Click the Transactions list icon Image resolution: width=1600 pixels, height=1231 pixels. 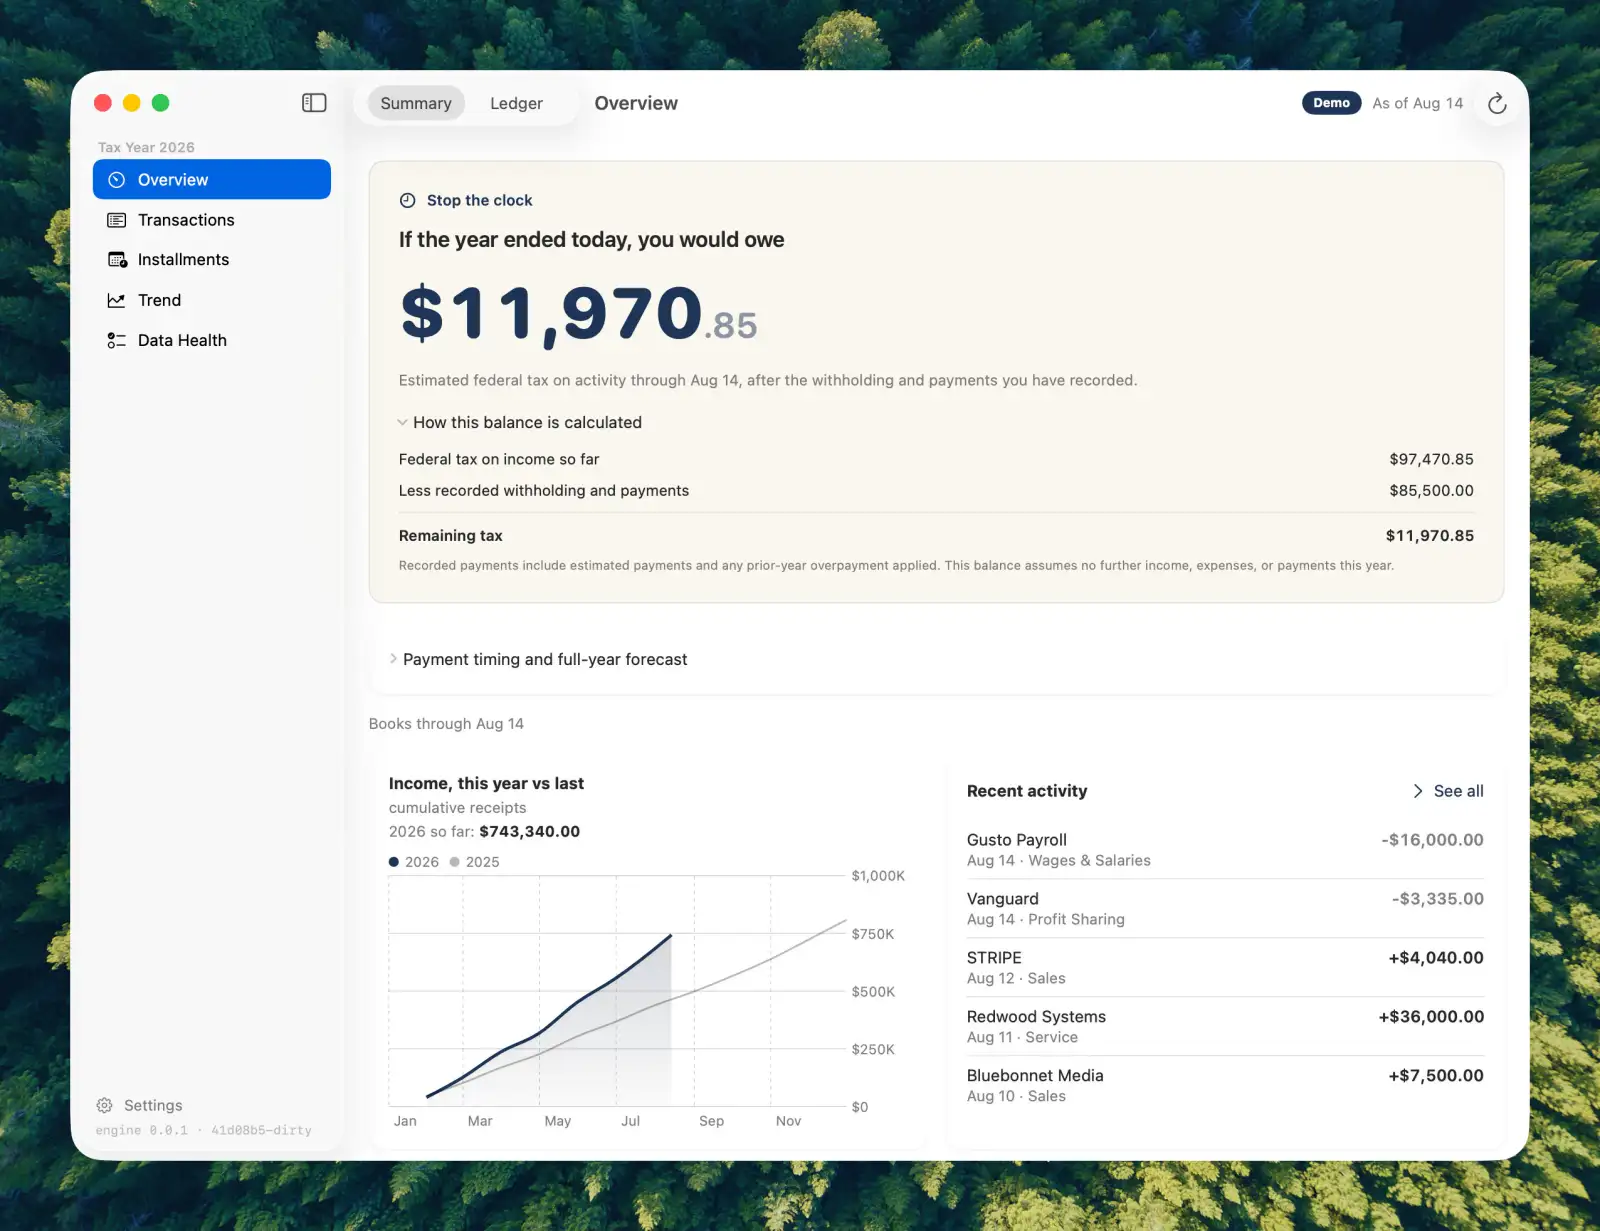coord(117,220)
